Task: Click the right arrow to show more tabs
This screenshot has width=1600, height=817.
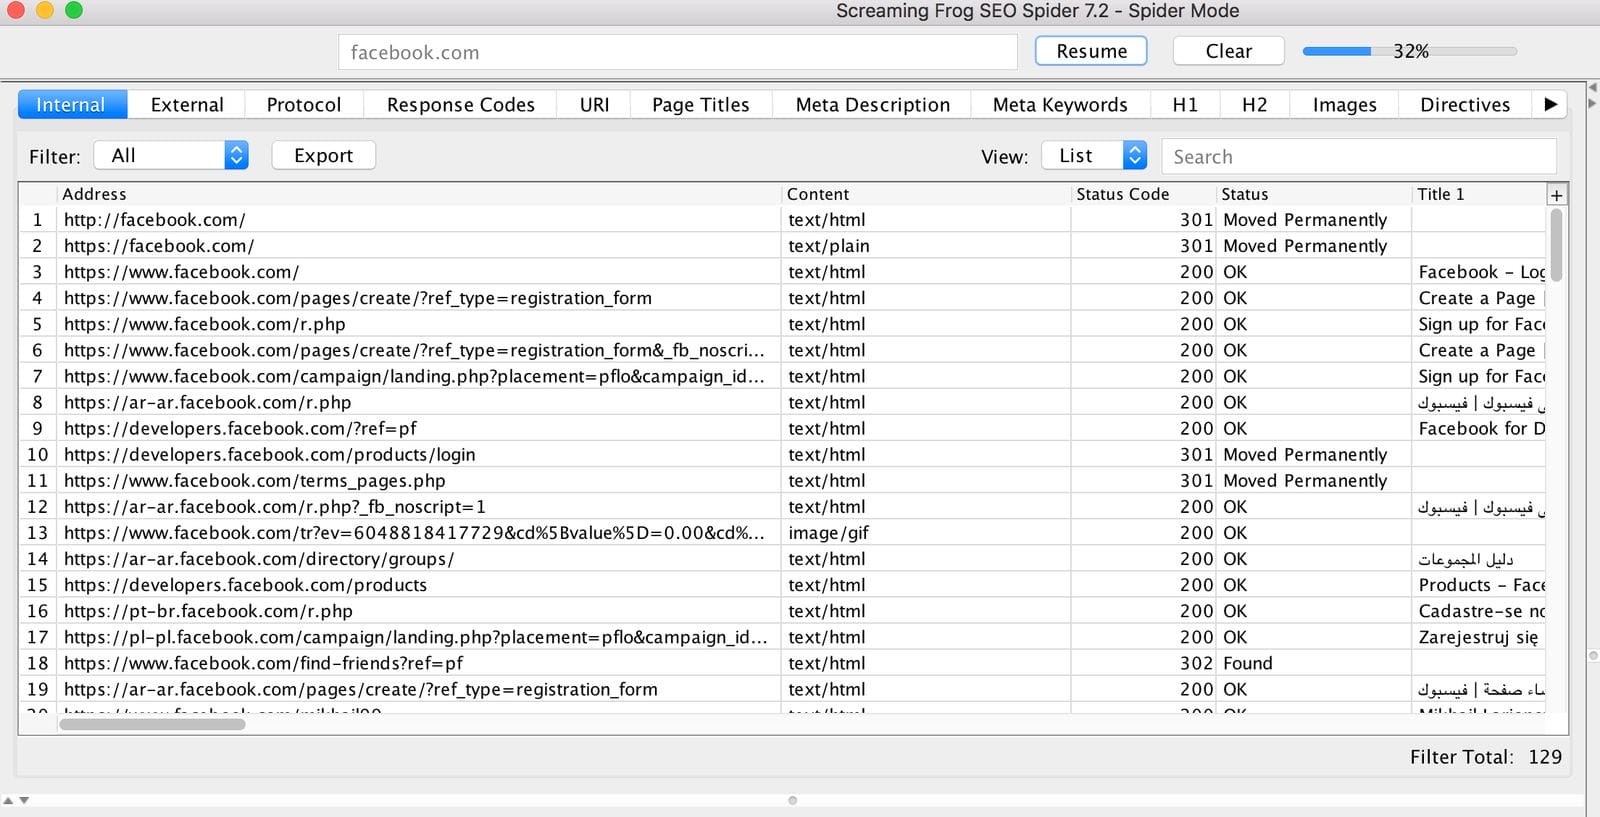Action: point(1550,104)
